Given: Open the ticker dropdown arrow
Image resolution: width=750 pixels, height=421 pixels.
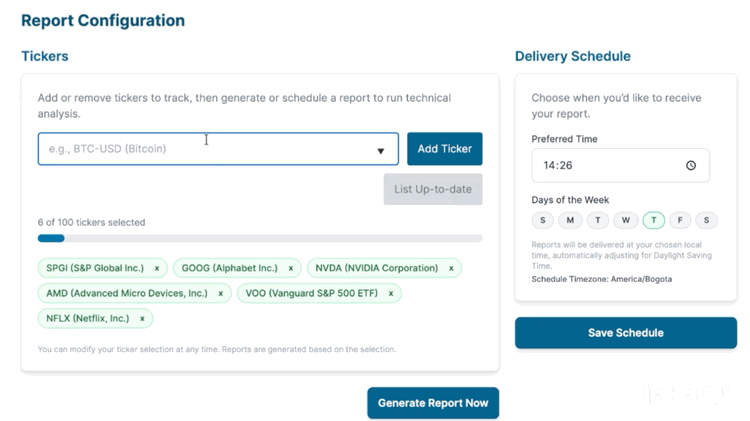Looking at the screenshot, I should click(380, 151).
